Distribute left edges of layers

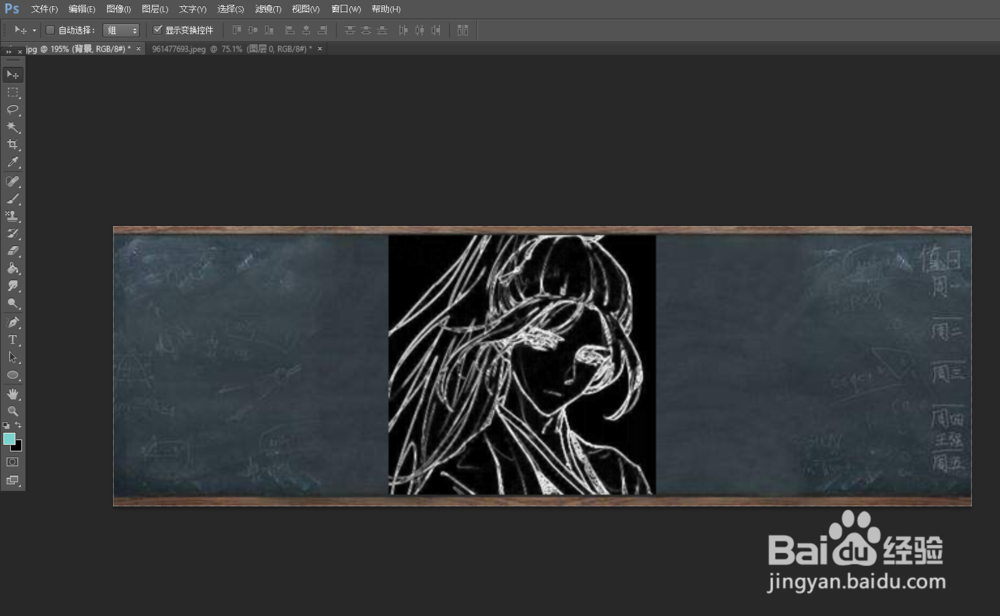[x=403, y=30]
